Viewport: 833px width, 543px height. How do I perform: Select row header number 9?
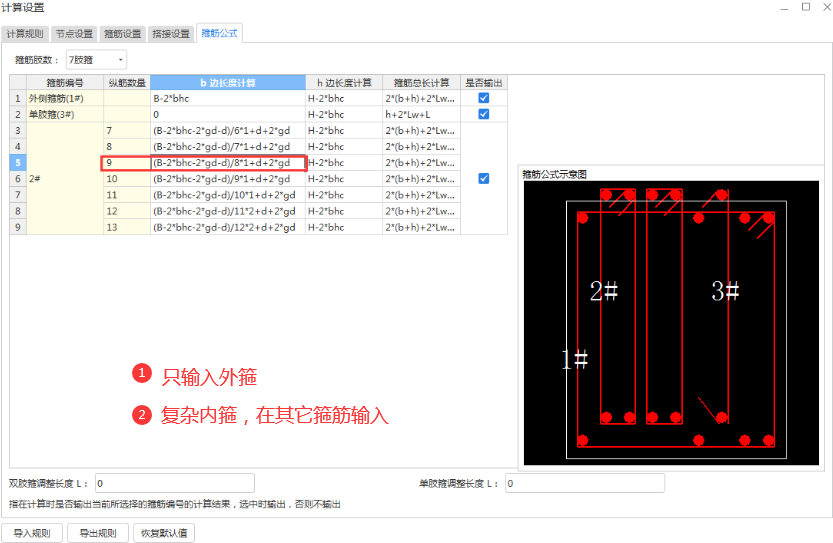pyautogui.click(x=18, y=227)
